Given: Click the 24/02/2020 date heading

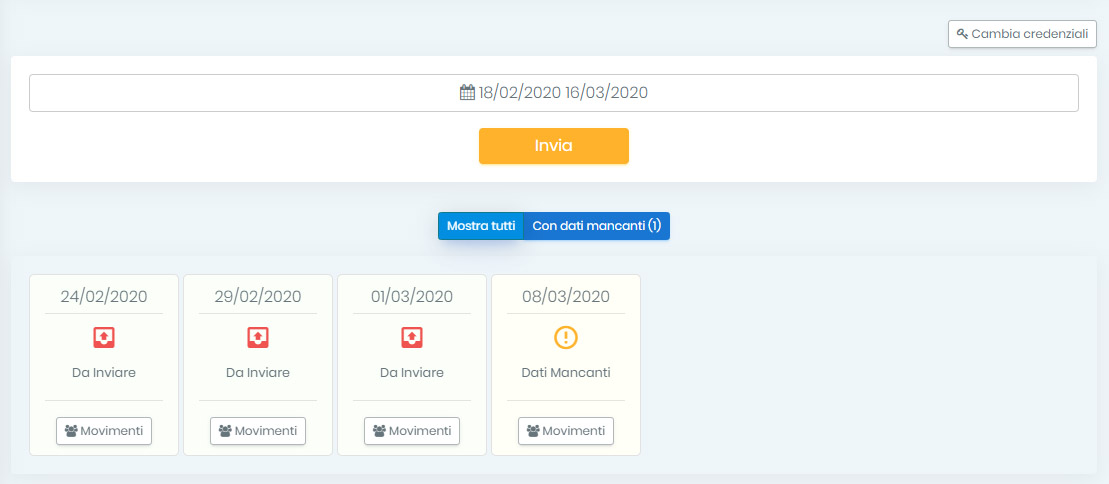Looking at the screenshot, I should [x=104, y=296].
